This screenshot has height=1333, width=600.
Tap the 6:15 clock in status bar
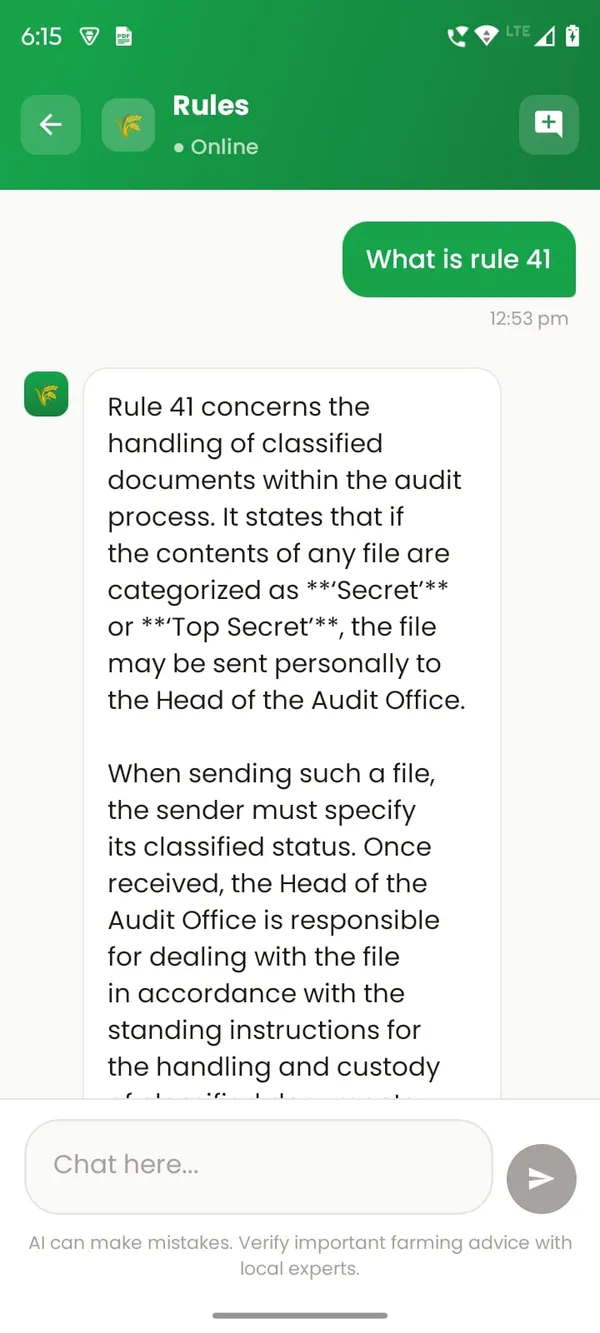[41, 37]
